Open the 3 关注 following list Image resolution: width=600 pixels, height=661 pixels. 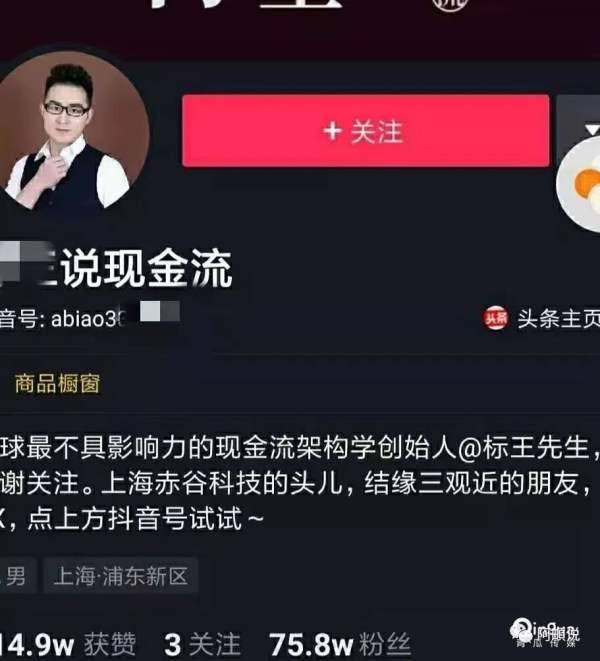tap(202, 644)
